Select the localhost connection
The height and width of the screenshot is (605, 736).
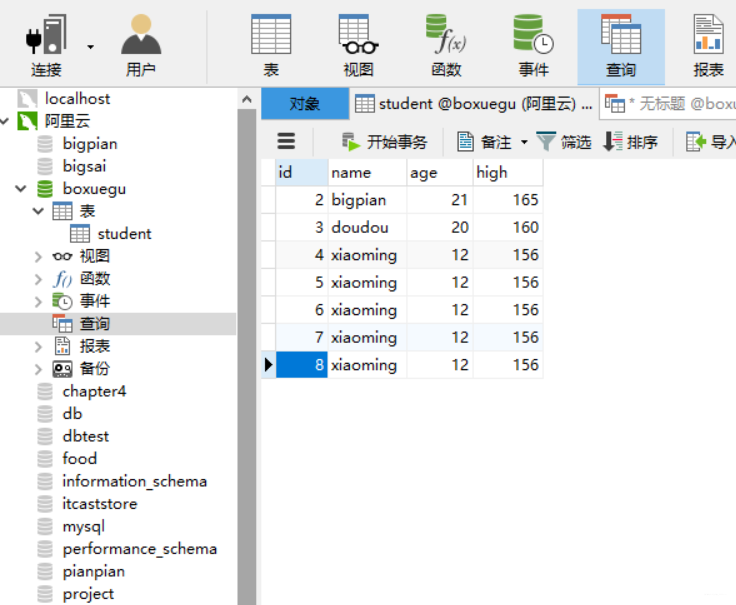pos(77,99)
